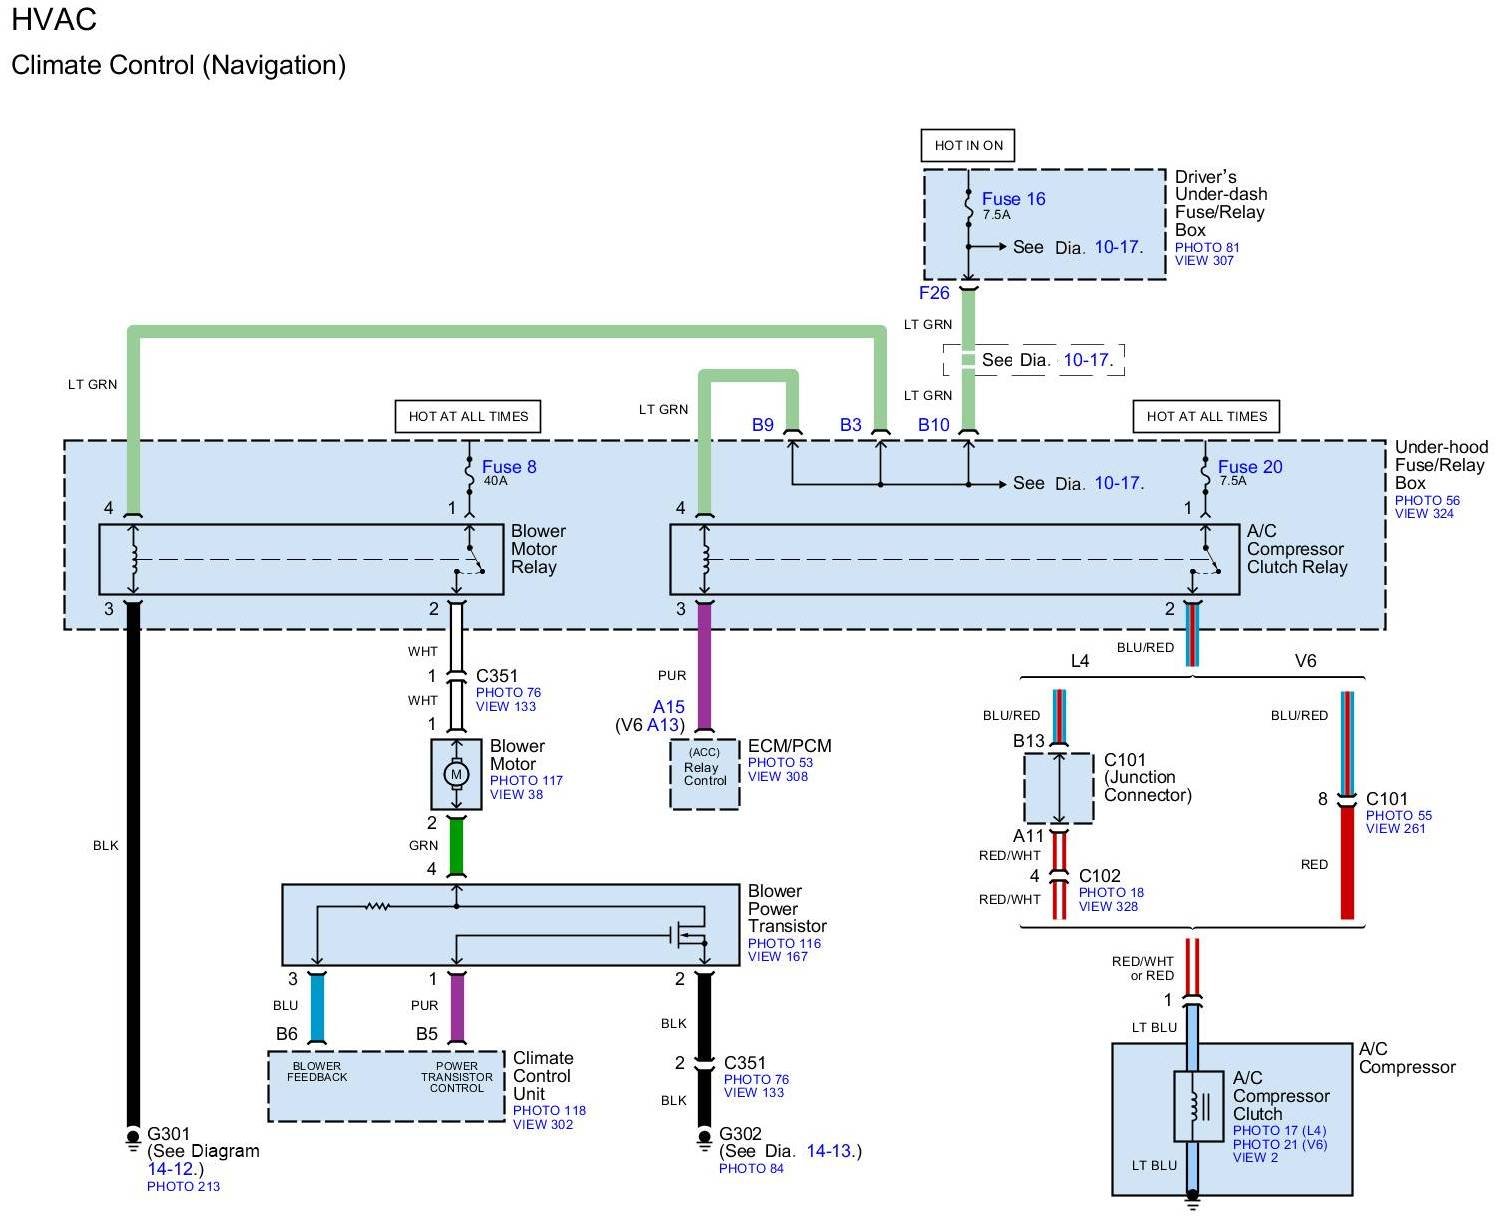Open VIEW 308 for ECM/PCM
The width and height of the screenshot is (1502, 1222).
tap(777, 776)
